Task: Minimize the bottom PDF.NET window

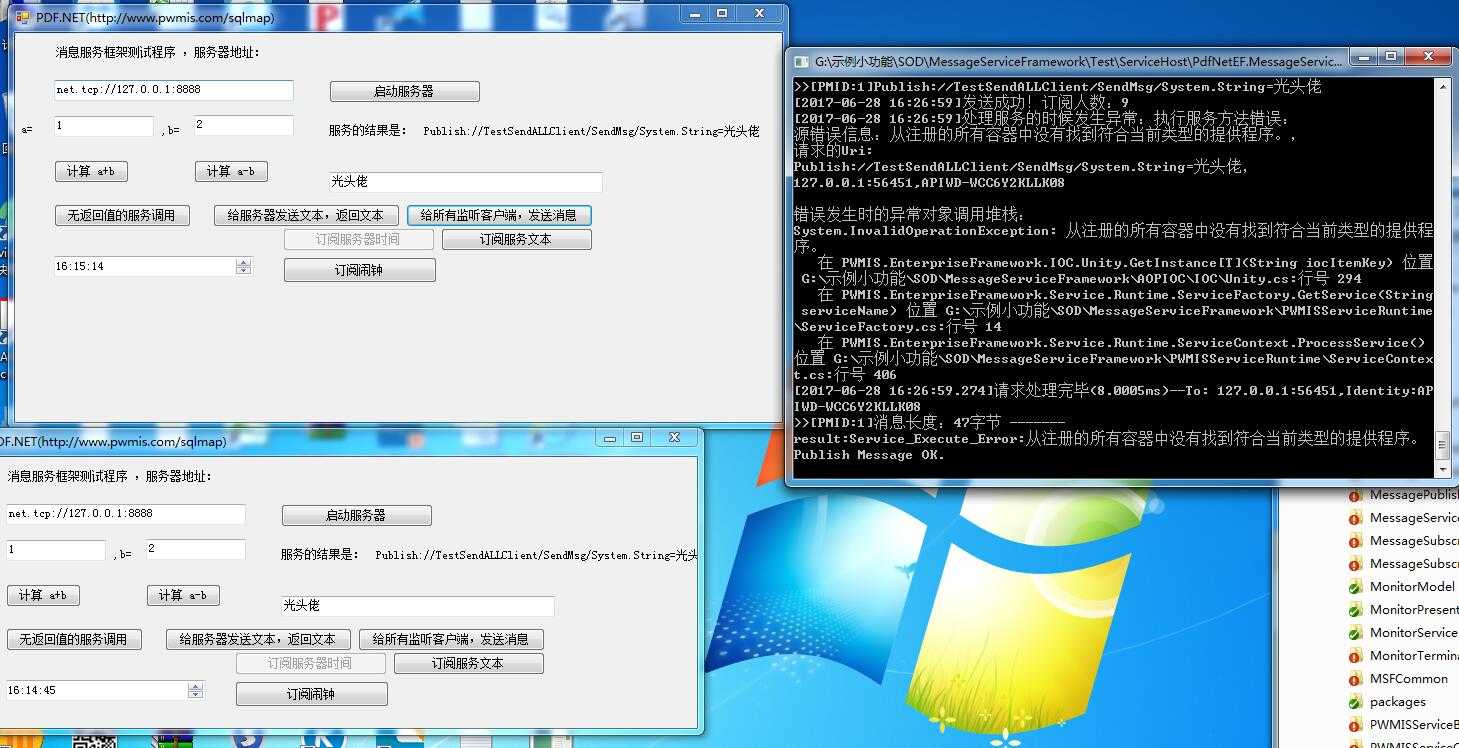Action: coord(609,437)
